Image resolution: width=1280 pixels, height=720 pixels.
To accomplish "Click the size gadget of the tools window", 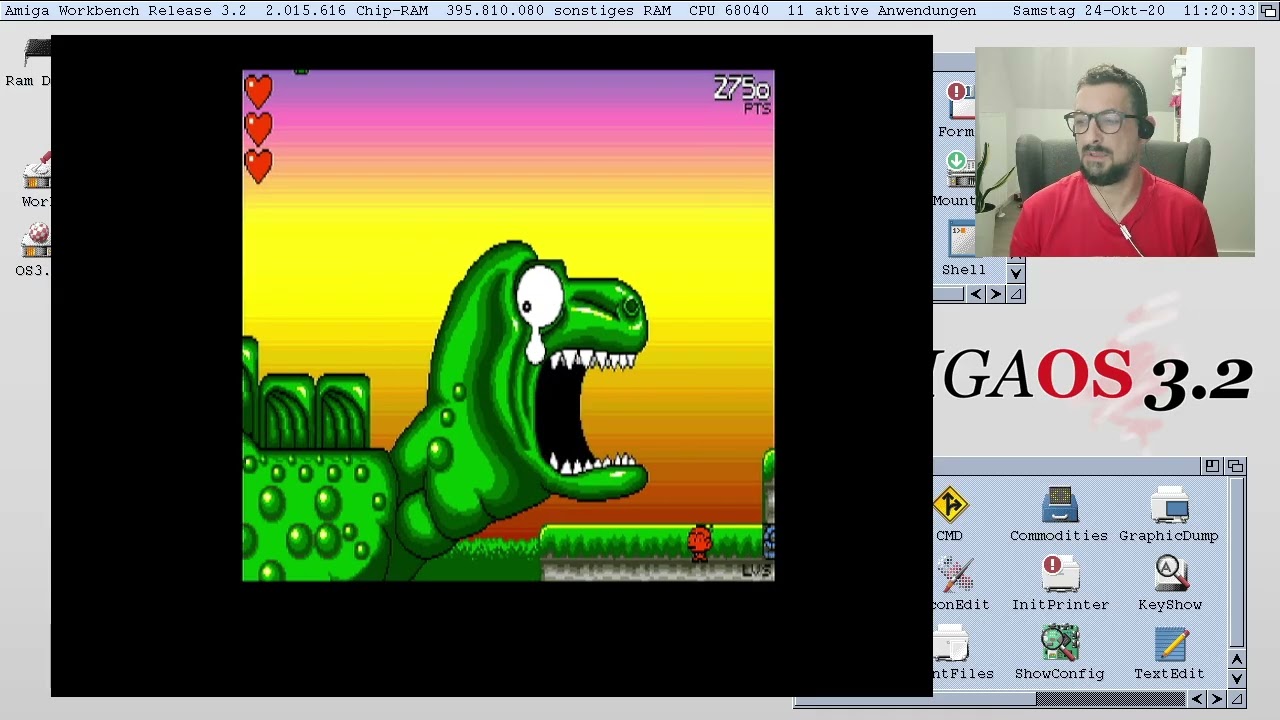I will pyautogui.click(x=1237, y=699).
